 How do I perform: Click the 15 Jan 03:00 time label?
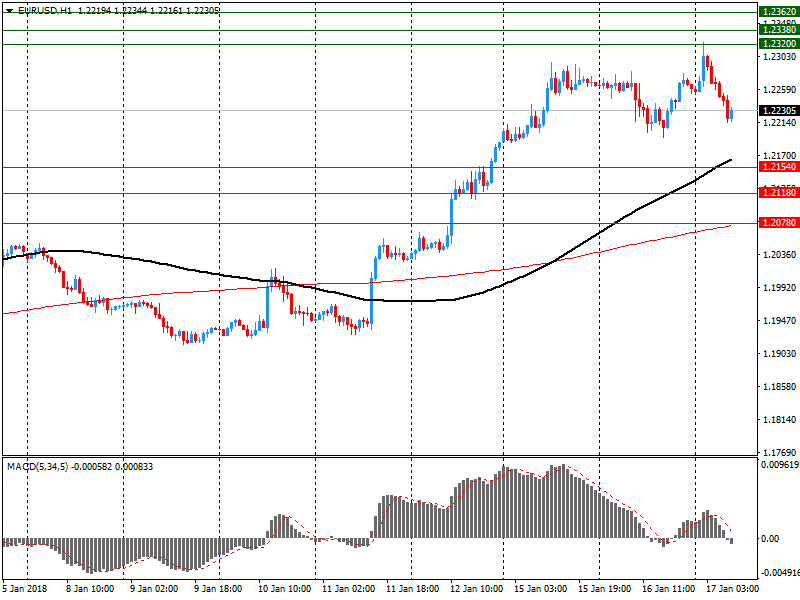pyautogui.click(x=540, y=589)
